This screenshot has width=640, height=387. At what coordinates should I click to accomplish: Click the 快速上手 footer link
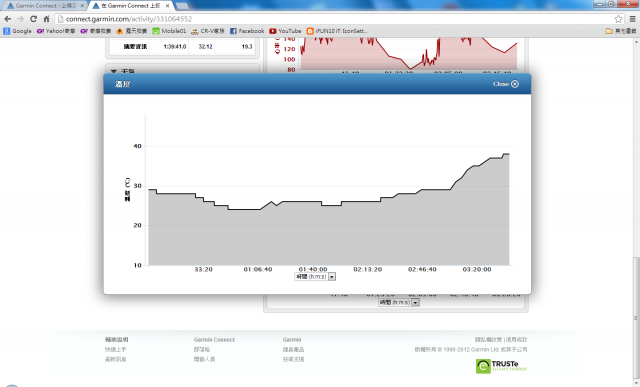(x=116, y=349)
